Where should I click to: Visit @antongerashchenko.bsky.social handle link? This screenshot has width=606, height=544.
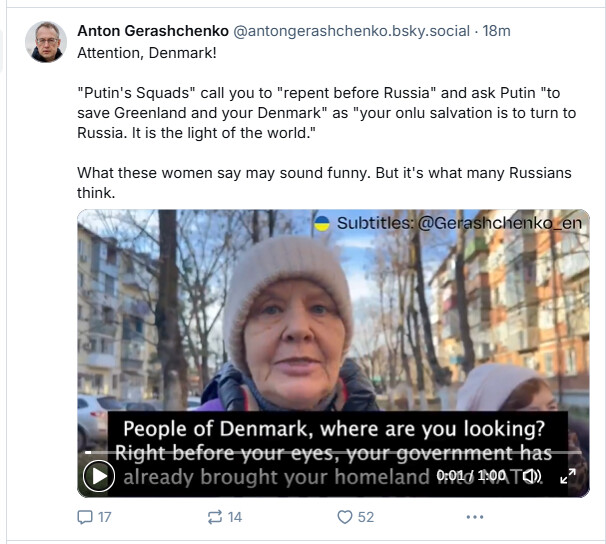point(351,31)
